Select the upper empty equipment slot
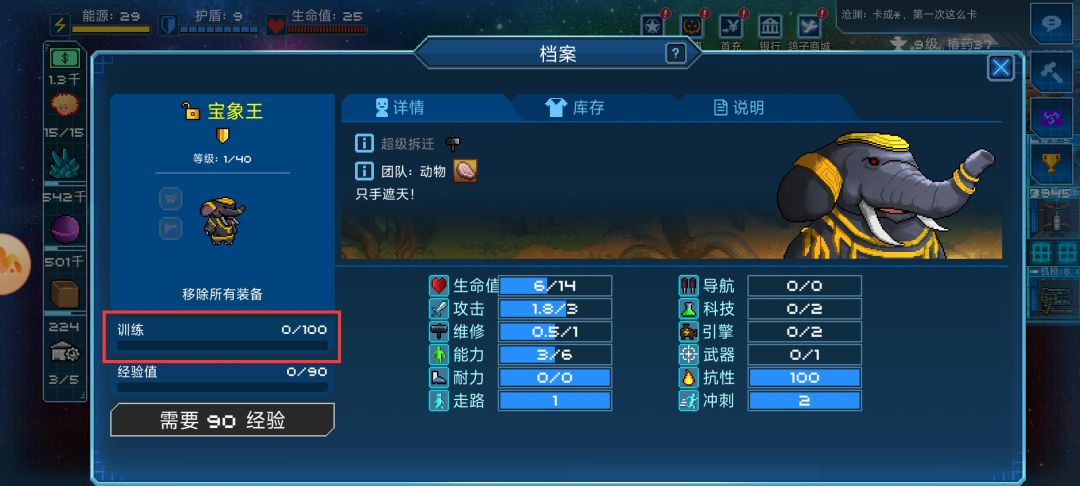 tap(170, 199)
